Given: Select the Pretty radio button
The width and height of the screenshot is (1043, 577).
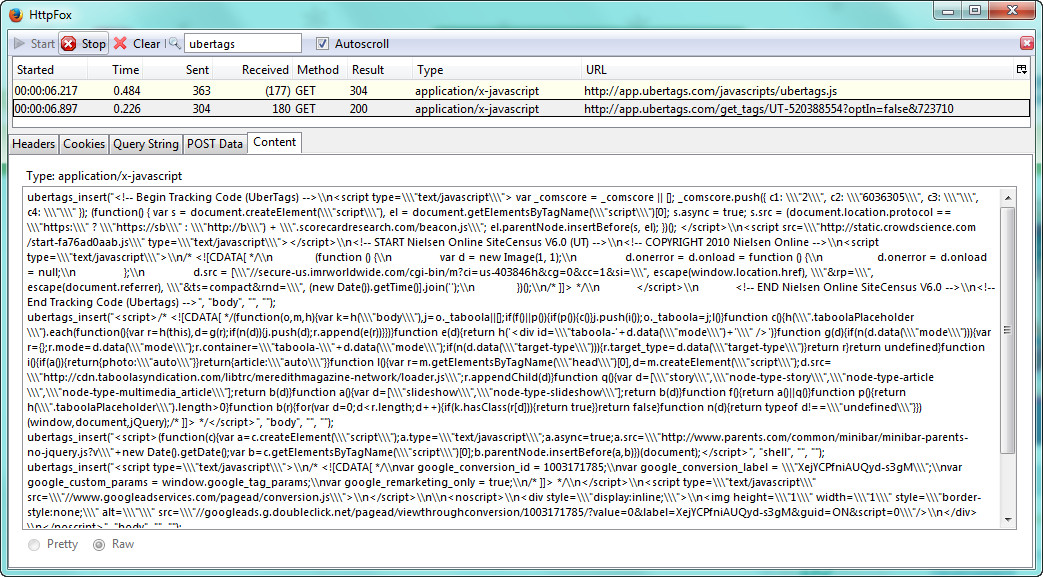Looking at the screenshot, I should (x=36, y=544).
